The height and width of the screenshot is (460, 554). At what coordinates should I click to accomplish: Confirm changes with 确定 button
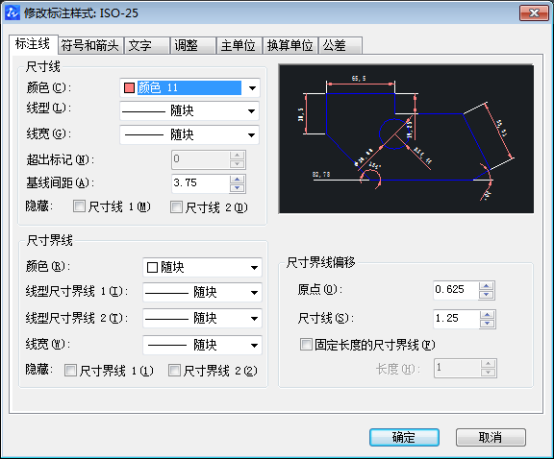click(404, 437)
